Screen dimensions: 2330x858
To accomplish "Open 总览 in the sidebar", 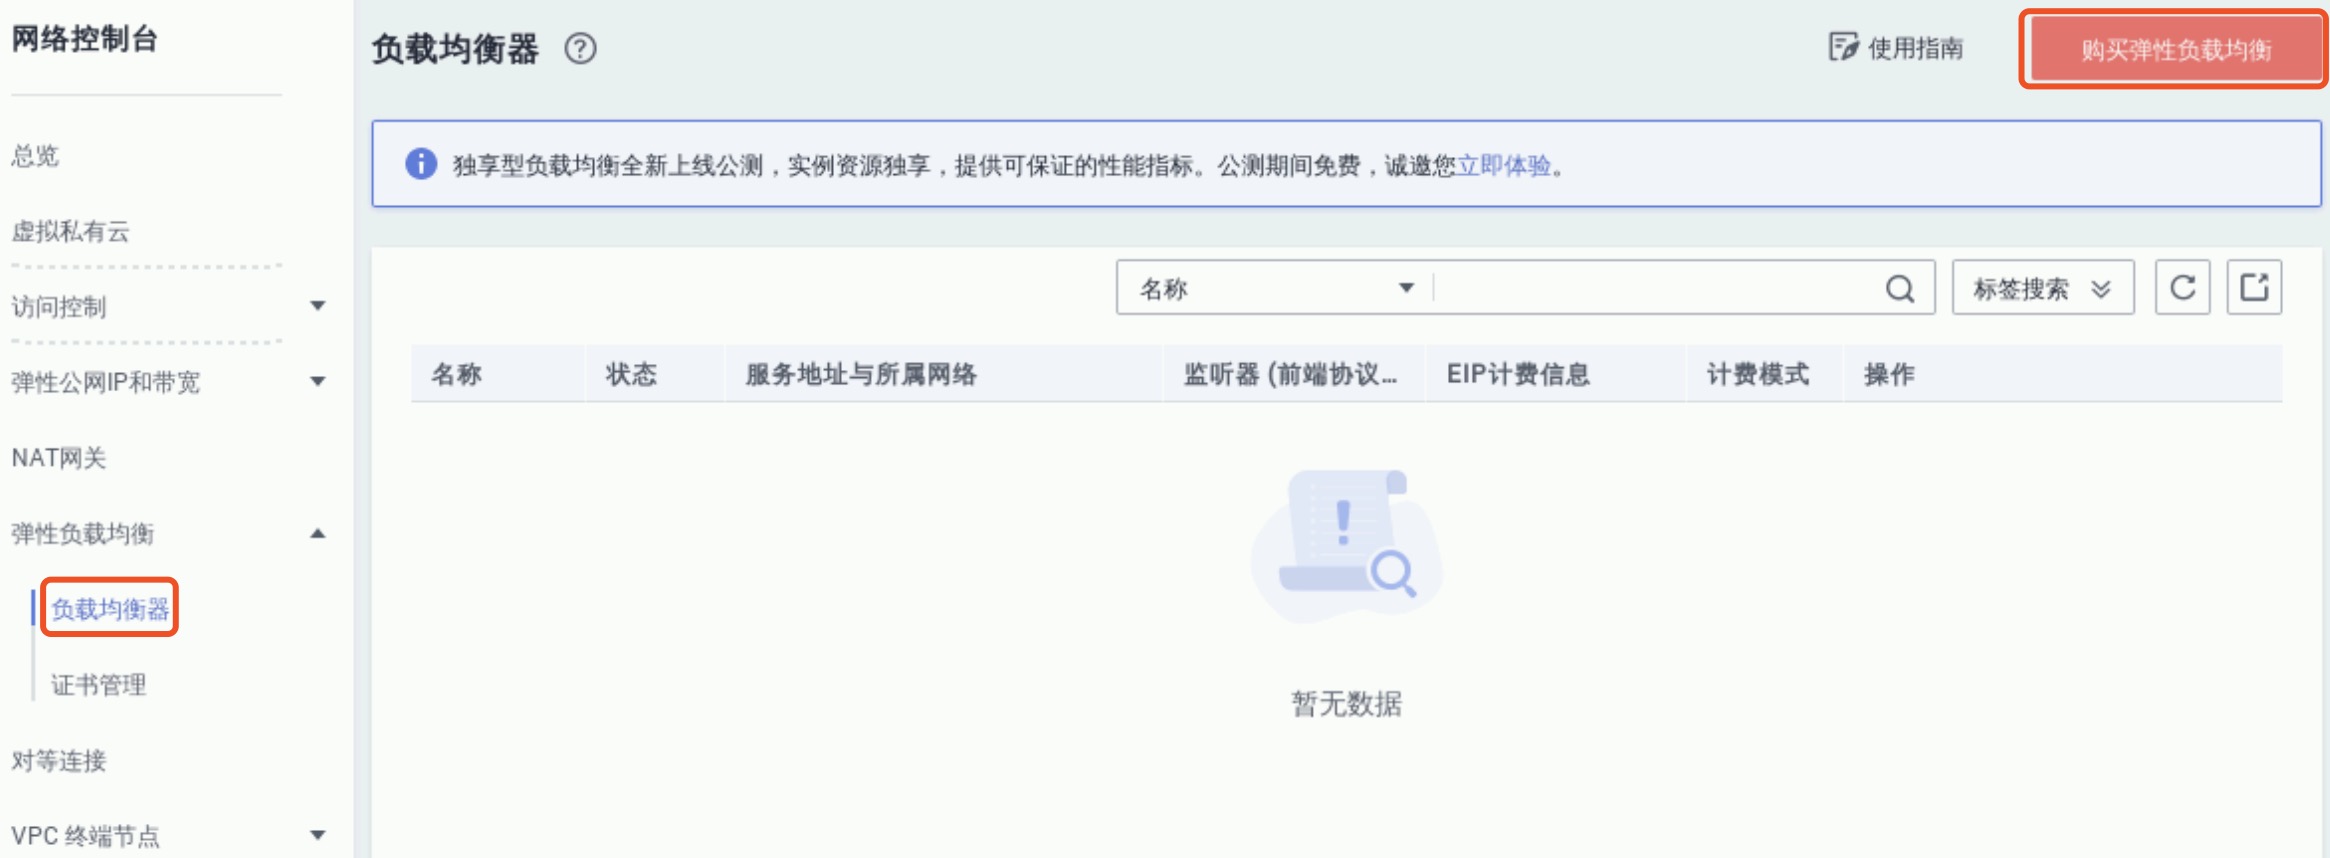I will pos(35,156).
